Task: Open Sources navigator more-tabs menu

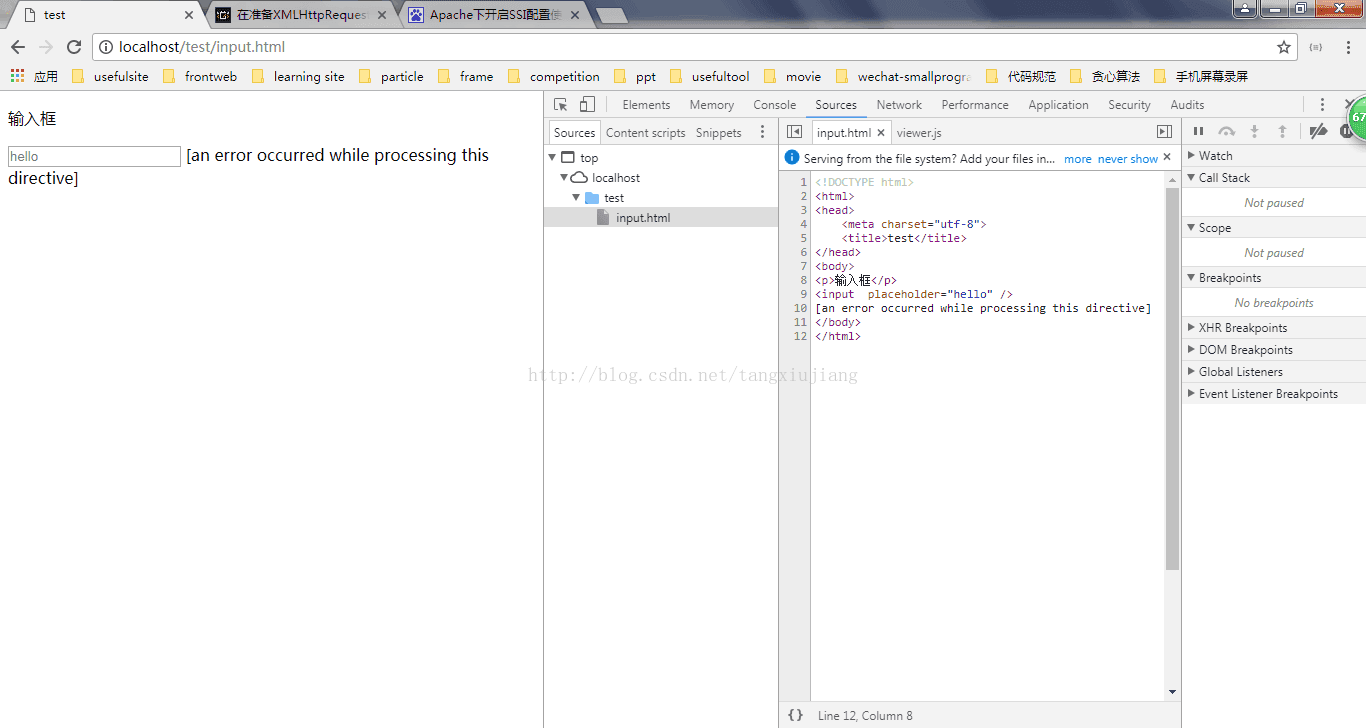Action: [x=762, y=132]
